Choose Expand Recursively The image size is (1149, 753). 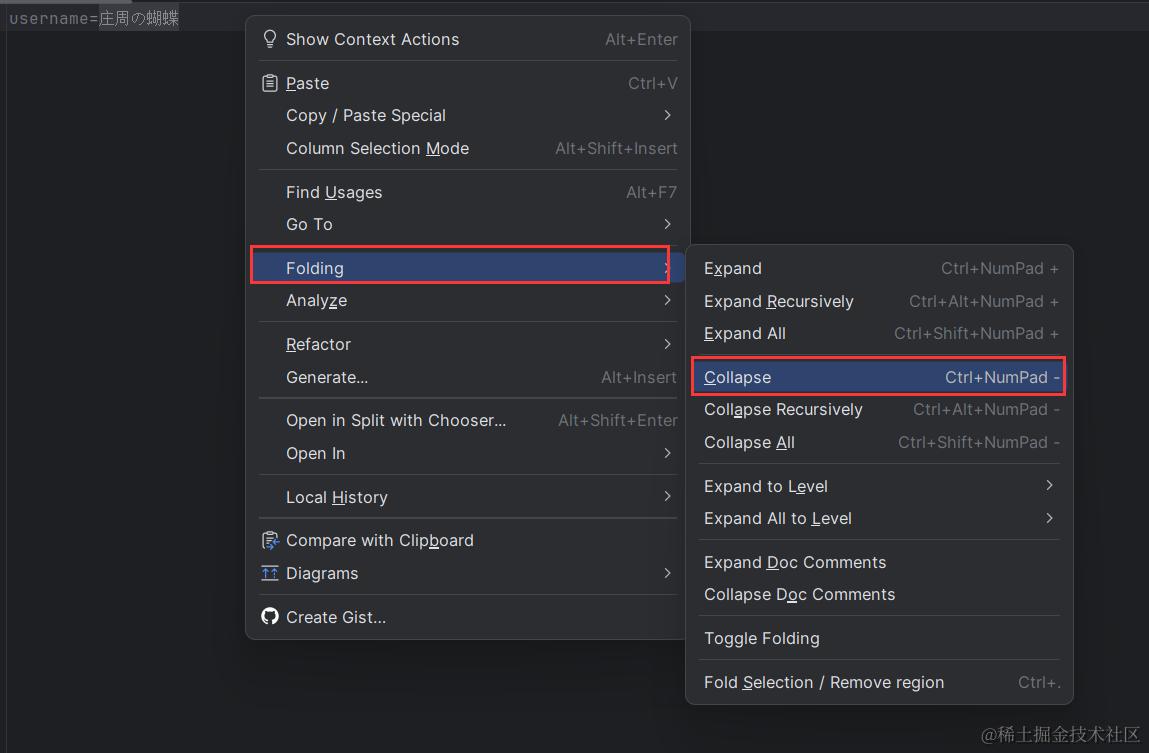[x=879, y=301]
